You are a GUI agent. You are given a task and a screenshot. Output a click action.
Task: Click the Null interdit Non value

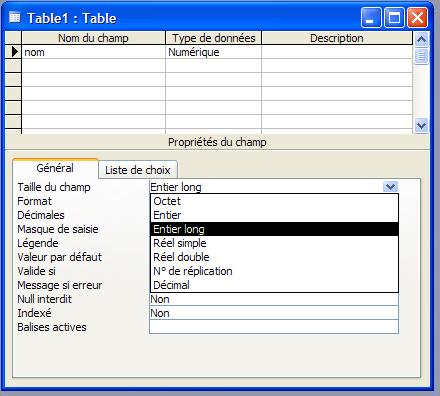(x=274, y=299)
